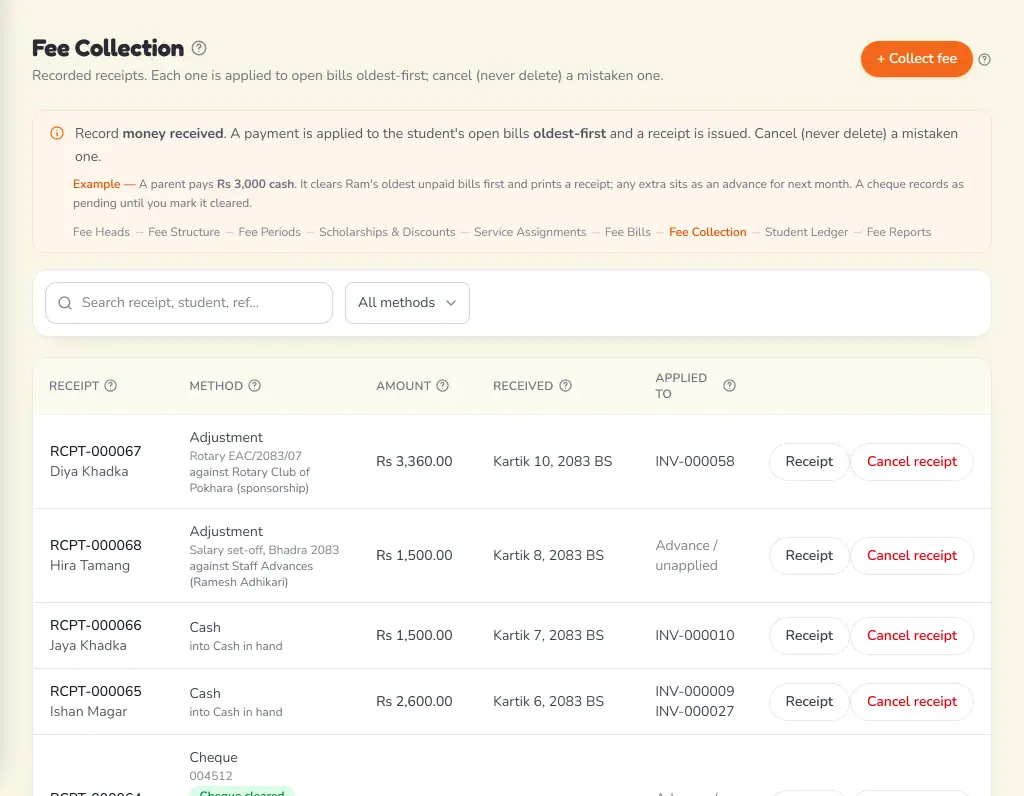
Task: Go to Fee Structure step
Action: click(184, 232)
